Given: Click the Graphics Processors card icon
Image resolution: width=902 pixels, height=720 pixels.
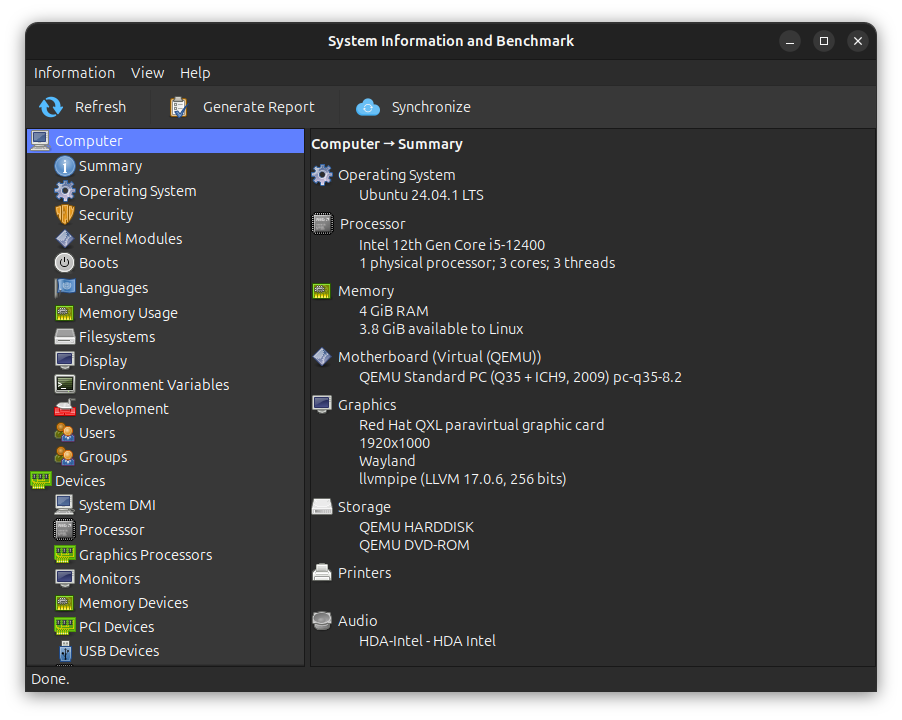Looking at the screenshot, I should point(64,554).
